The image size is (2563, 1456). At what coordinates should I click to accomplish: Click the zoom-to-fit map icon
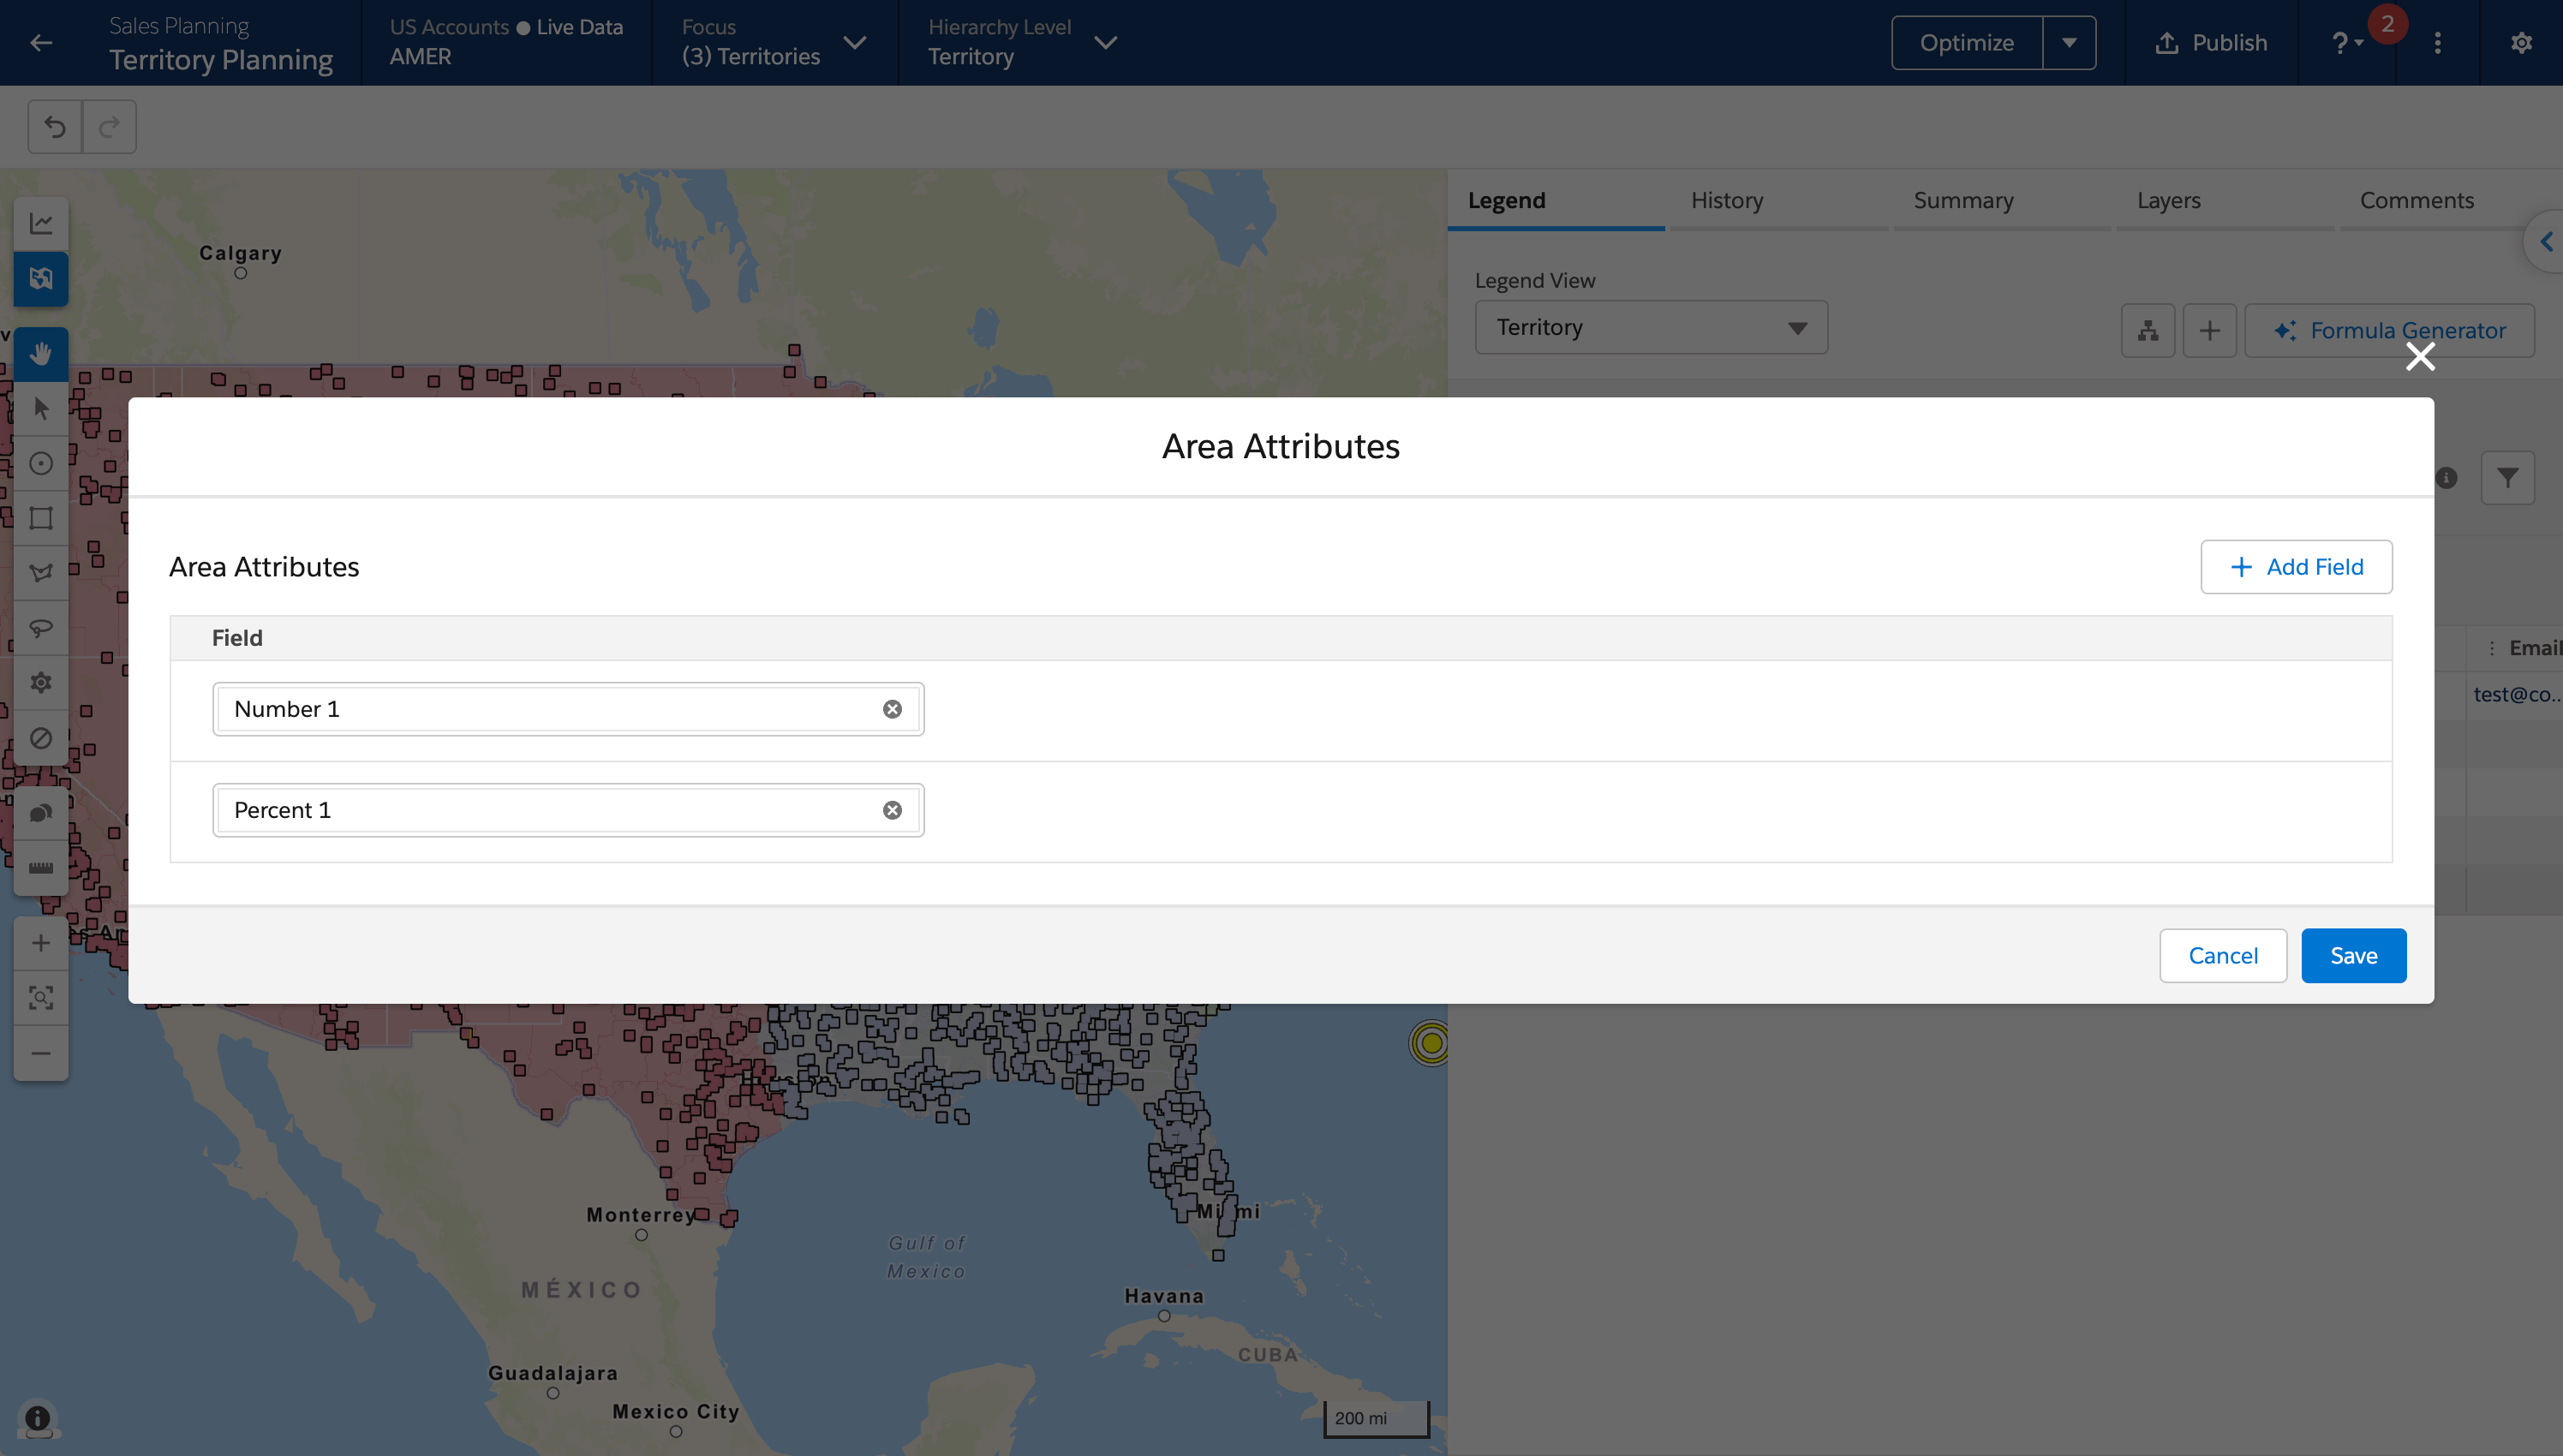coord(41,998)
